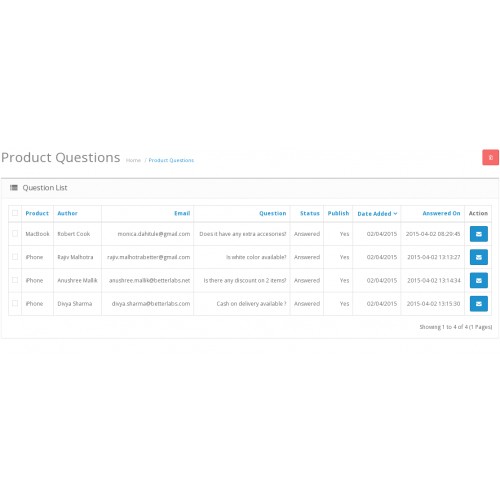Click the Question List icon
Viewport: 500px width, 500px height.
[14, 188]
